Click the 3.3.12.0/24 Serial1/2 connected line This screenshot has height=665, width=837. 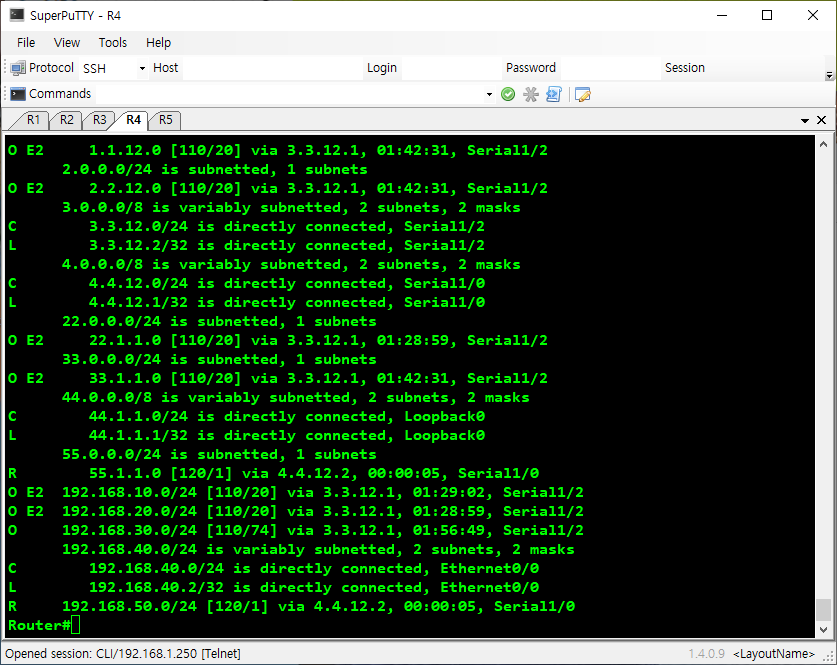tap(246, 226)
